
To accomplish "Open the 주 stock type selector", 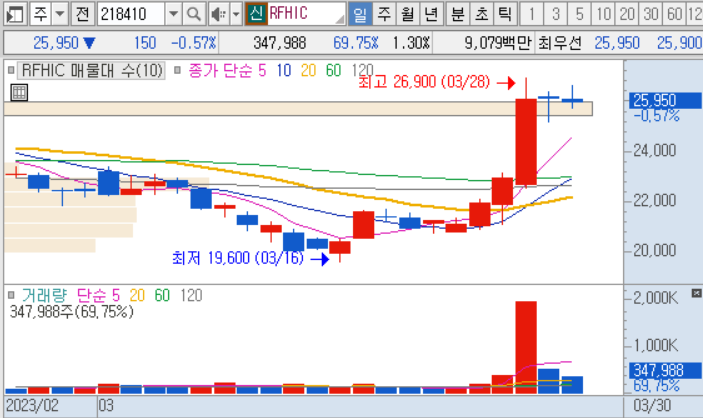I will click(40, 14).
